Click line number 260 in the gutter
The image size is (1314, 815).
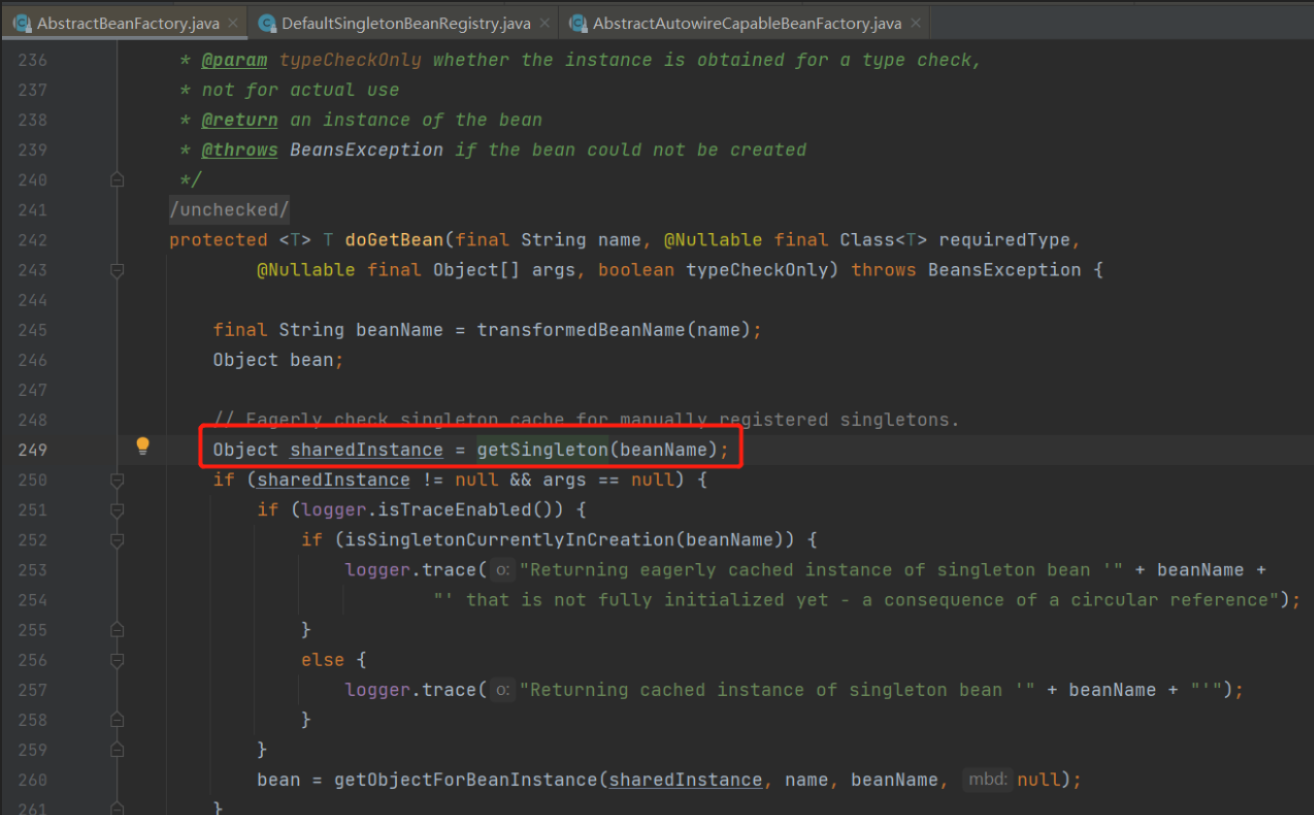pos(32,780)
